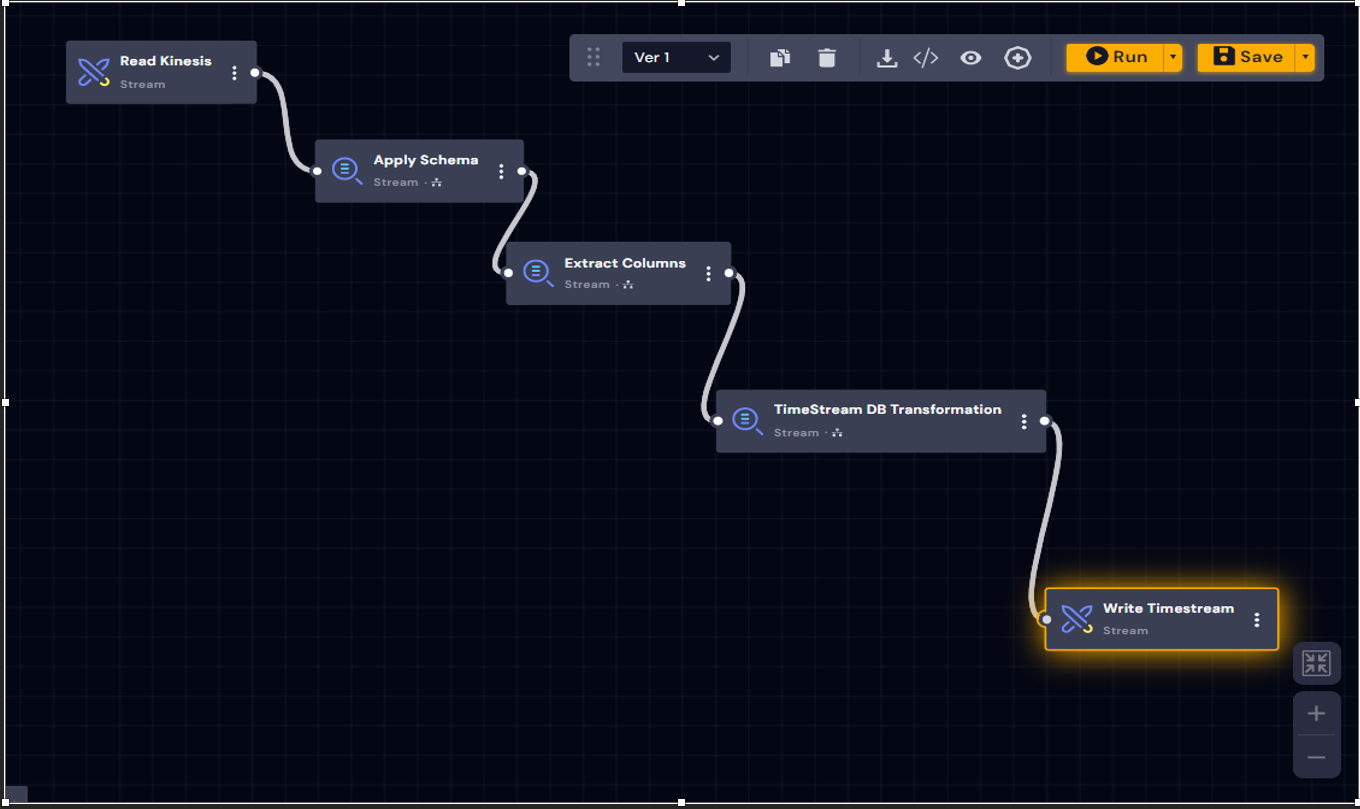1360x809 pixels.
Task: Click Read Kinesis output port
Action: [x=255, y=72]
